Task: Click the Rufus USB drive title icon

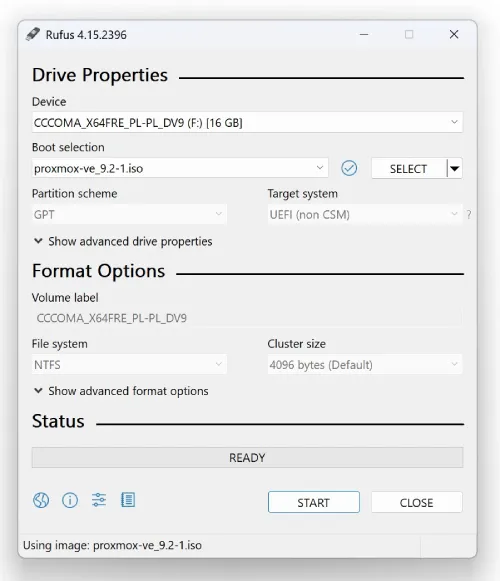Action: tap(33, 34)
